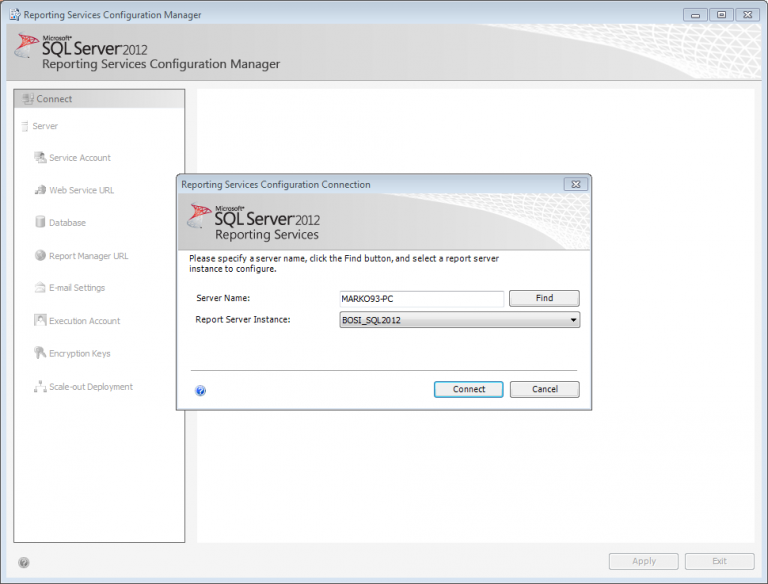Cancel the connection dialog
Viewport: 768px width, 584px height.
(545, 389)
